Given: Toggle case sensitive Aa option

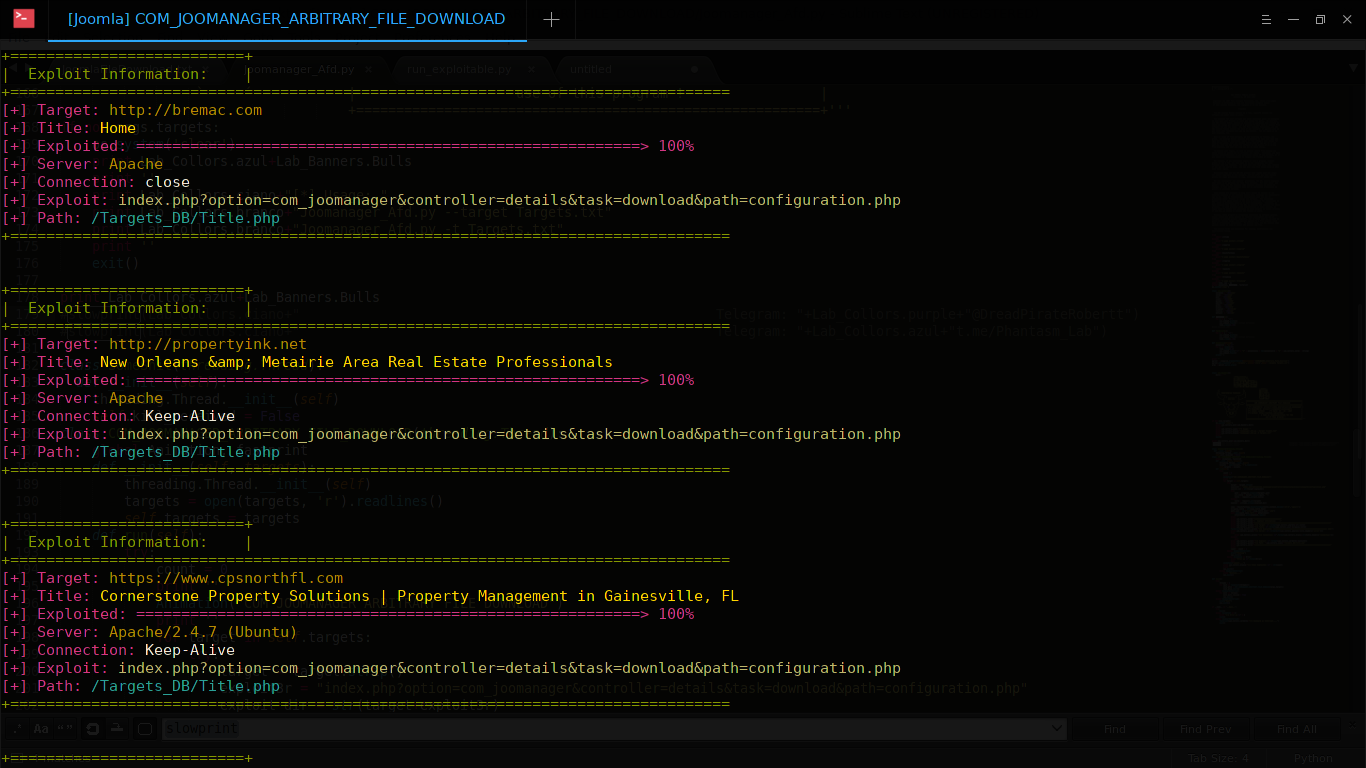Looking at the screenshot, I should (41, 729).
